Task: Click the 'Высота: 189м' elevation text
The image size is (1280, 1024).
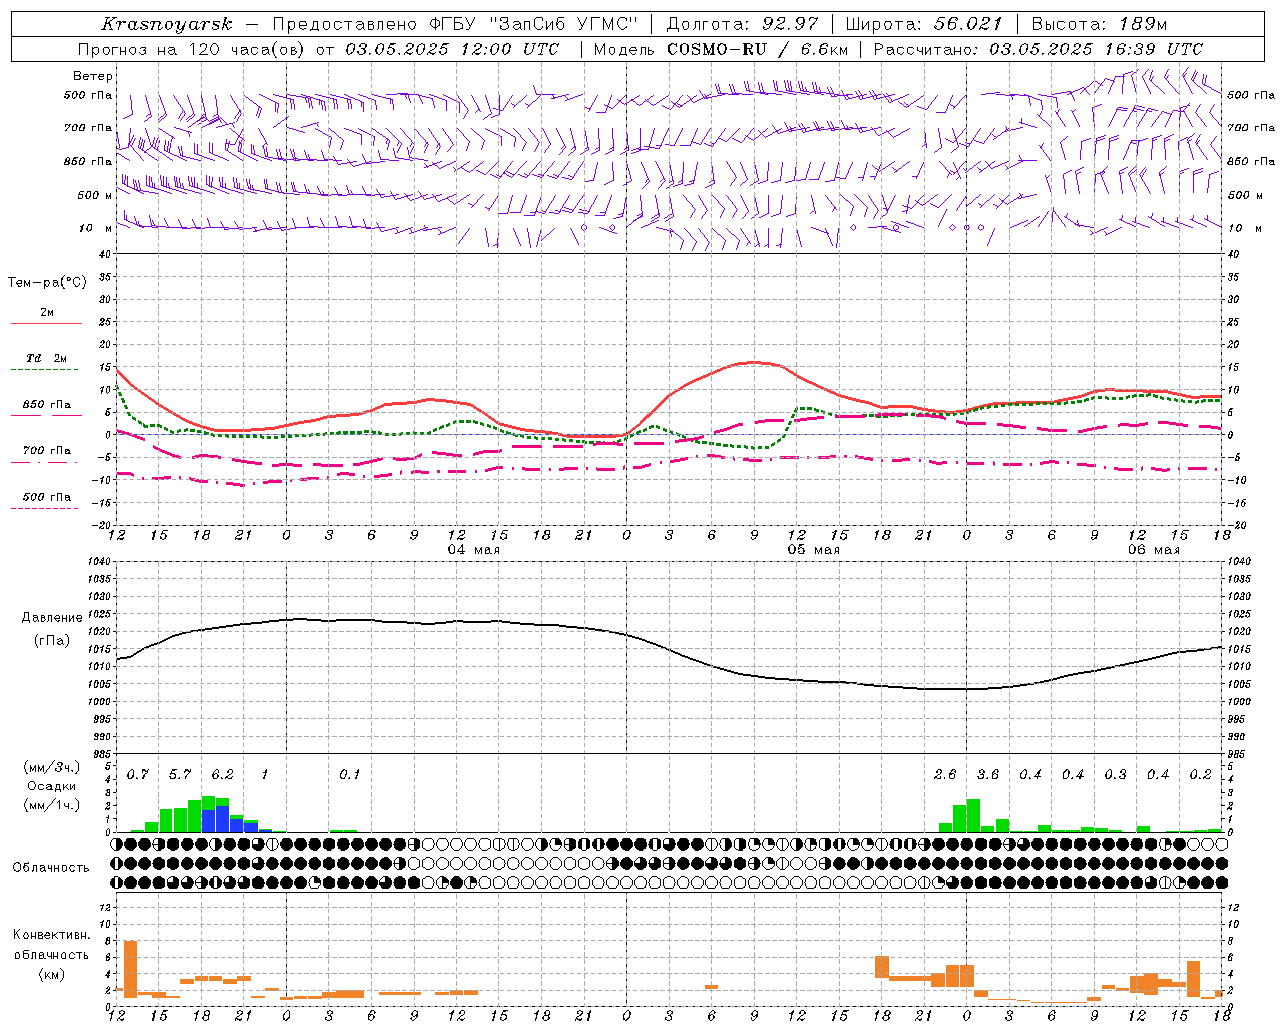Action: pos(1099,24)
